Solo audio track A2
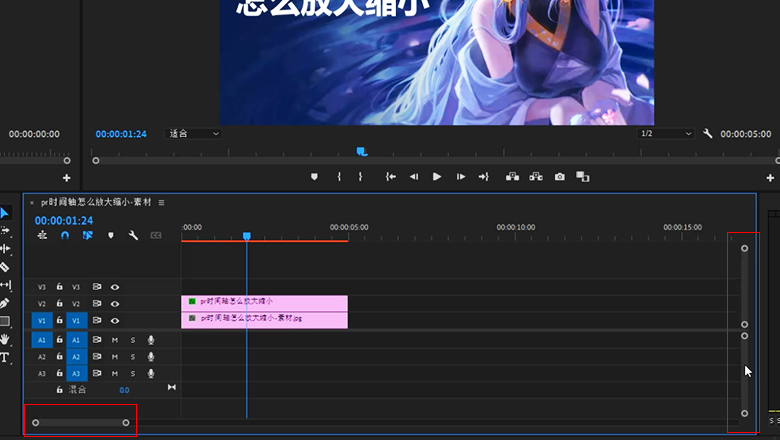This screenshot has width=780, height=440. click(x=132, y=356)
